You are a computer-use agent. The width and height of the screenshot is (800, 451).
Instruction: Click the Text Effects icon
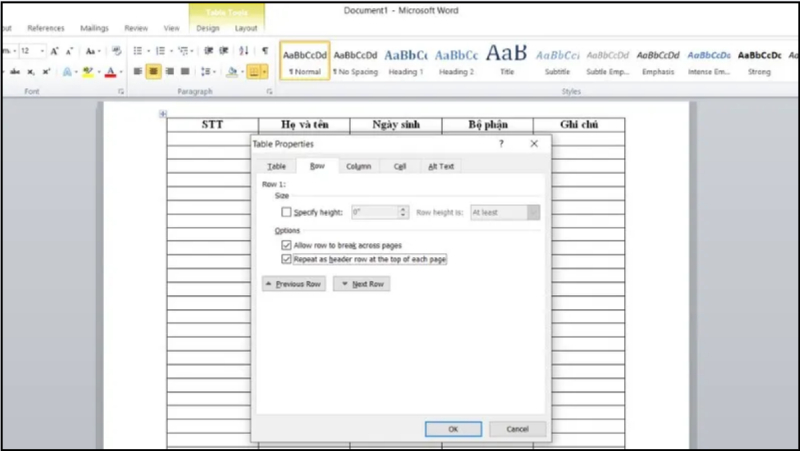tap(67, 72)
